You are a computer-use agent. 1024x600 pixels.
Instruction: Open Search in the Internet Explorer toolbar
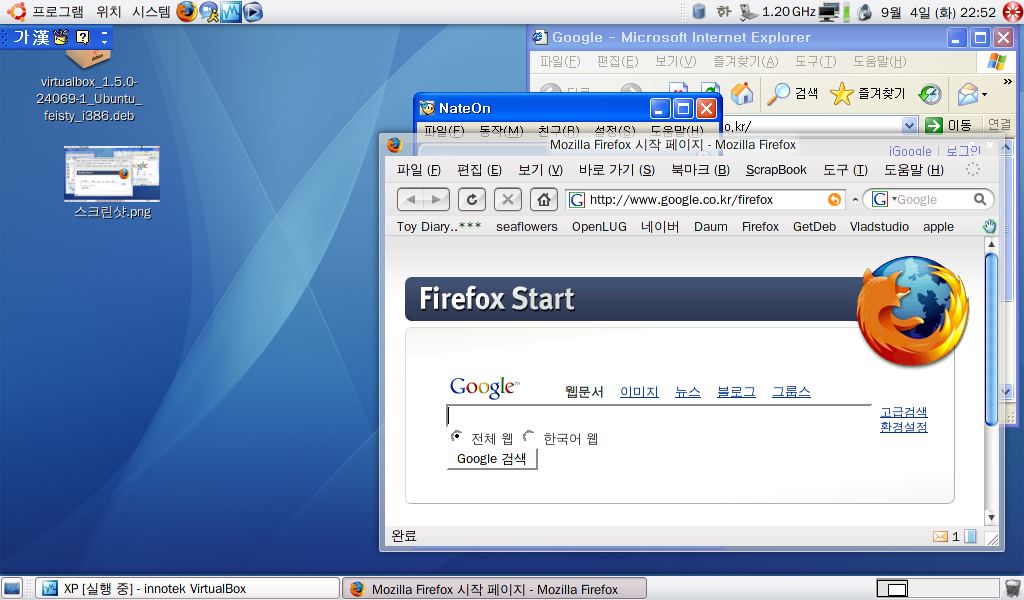click(x=792, y=94)
